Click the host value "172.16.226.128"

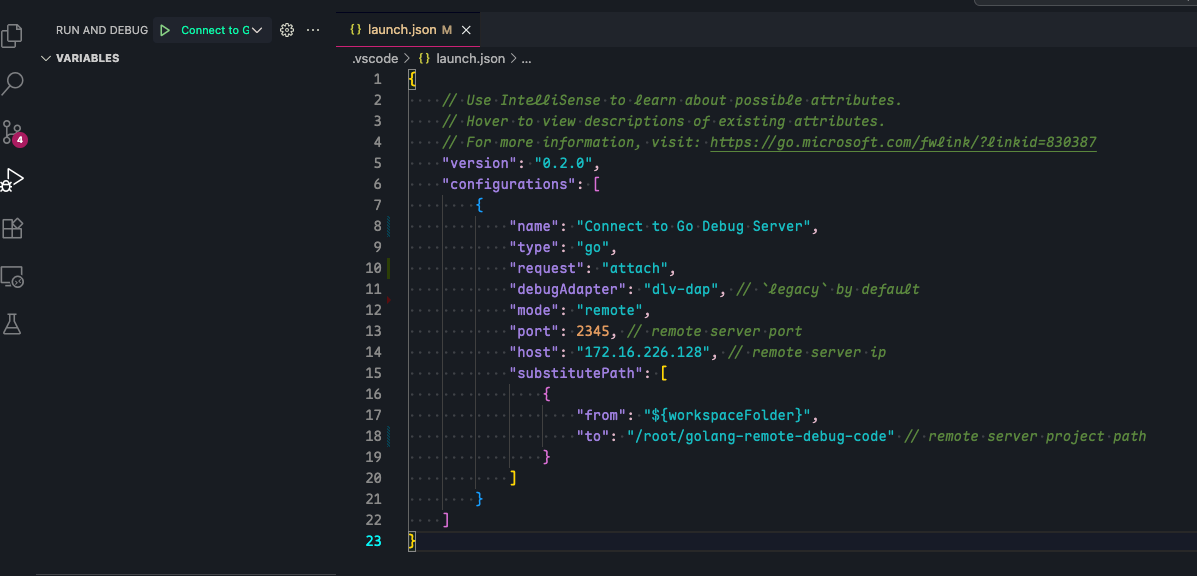(x=647, y=352)
